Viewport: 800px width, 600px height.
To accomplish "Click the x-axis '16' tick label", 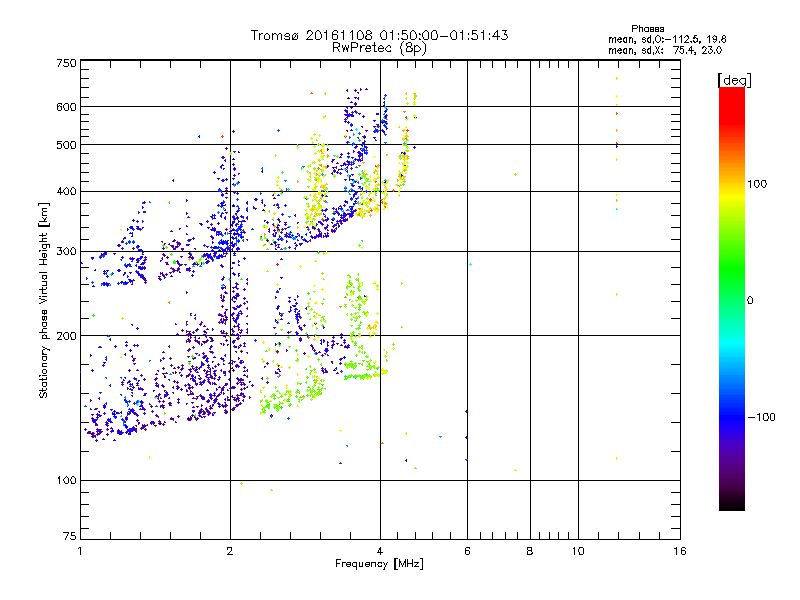I will click(x=680, y=551).
